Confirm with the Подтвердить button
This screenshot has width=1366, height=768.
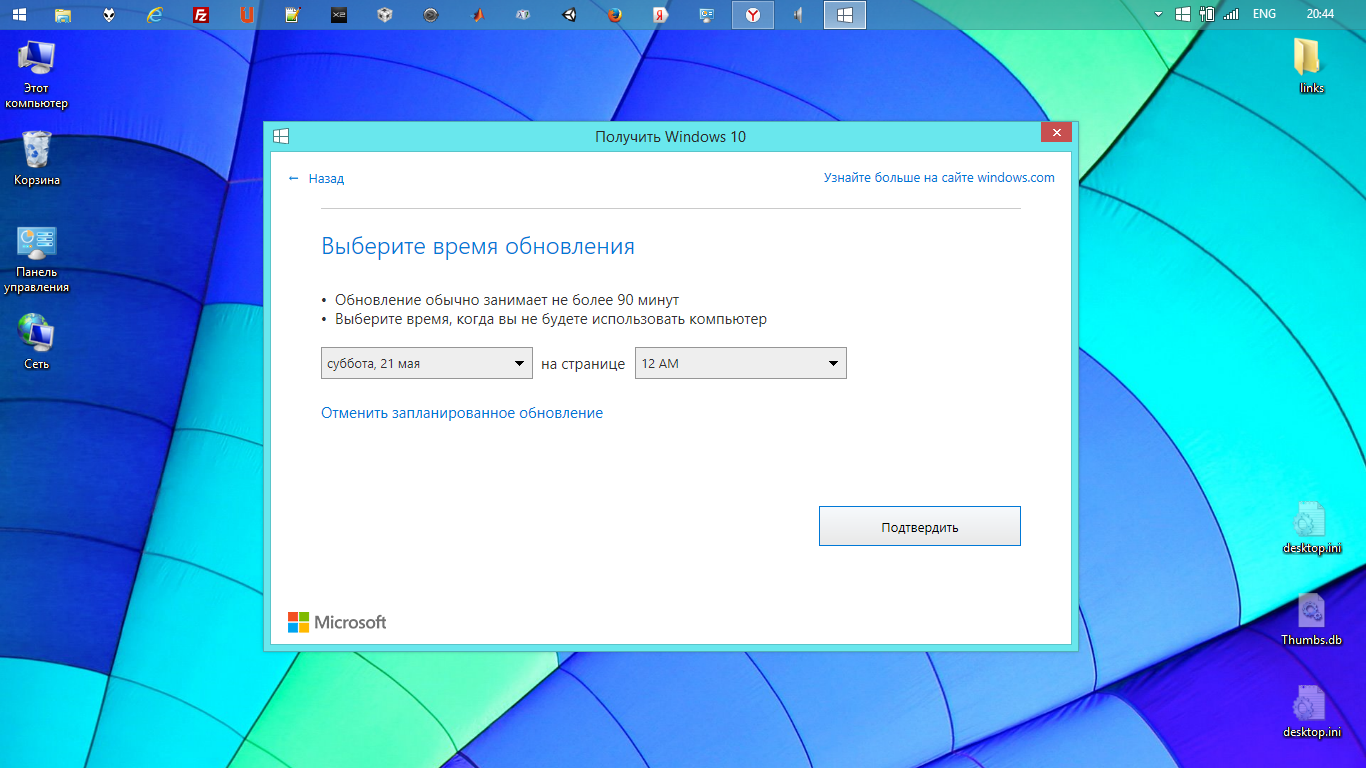tap(920, 526)
